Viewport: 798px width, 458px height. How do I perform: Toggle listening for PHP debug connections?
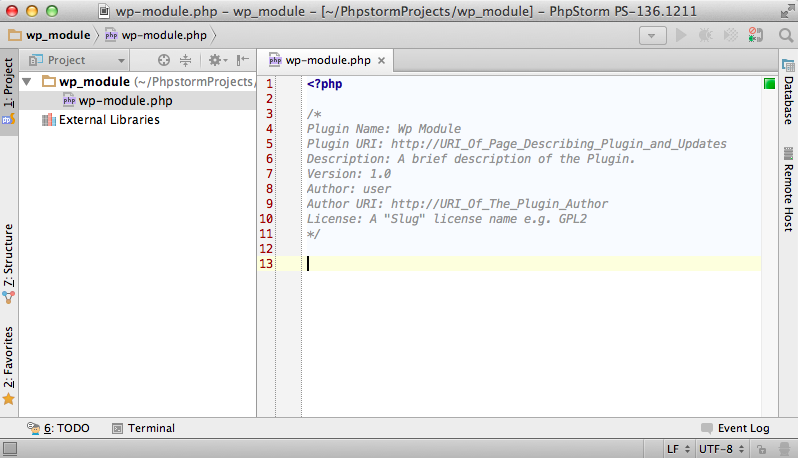(x=756, y=35)
